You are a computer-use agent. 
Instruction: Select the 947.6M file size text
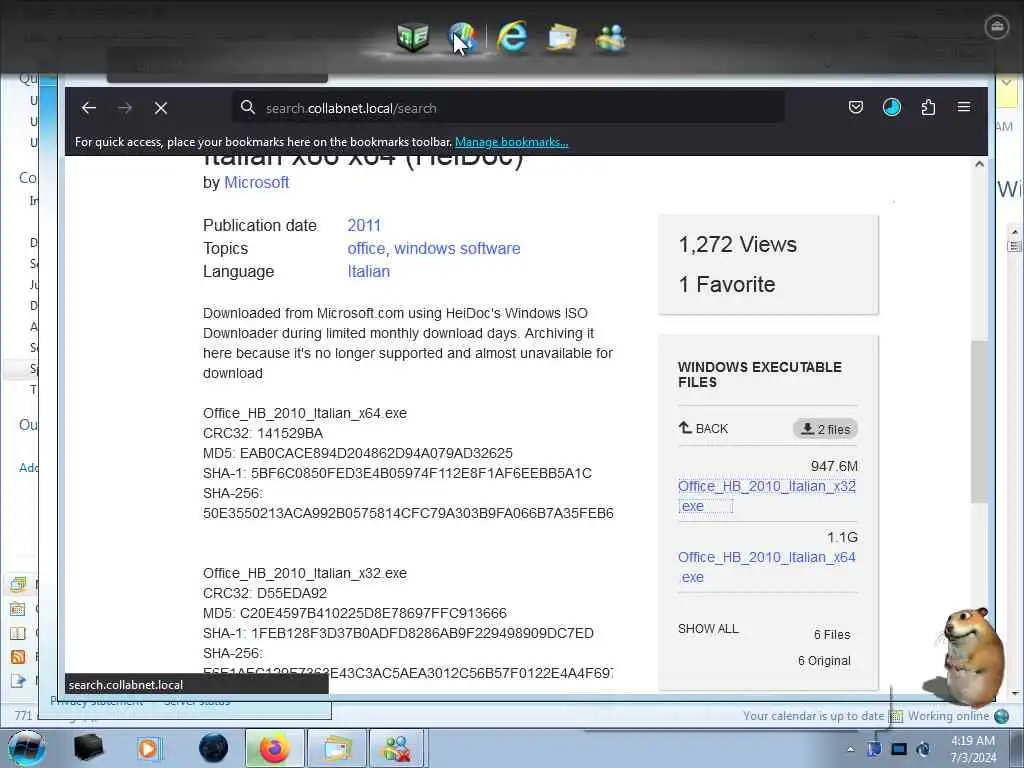point(835,466)
